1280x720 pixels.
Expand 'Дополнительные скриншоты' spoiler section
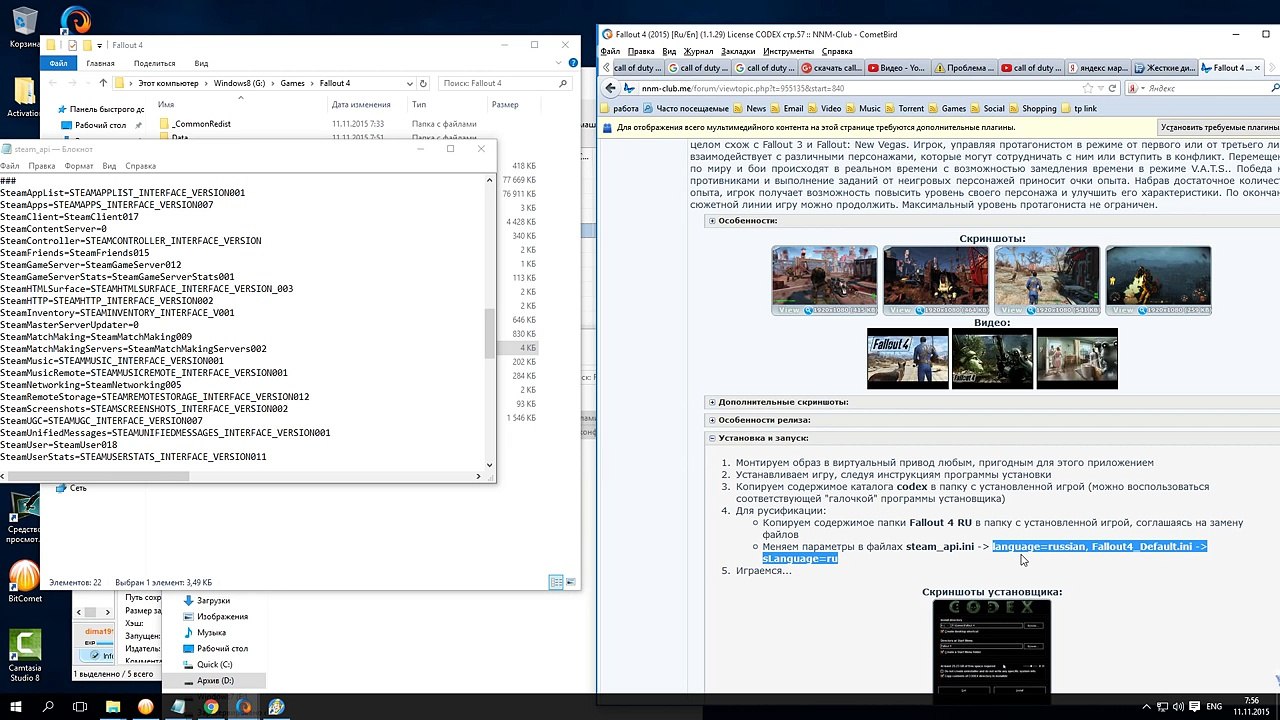712,402
